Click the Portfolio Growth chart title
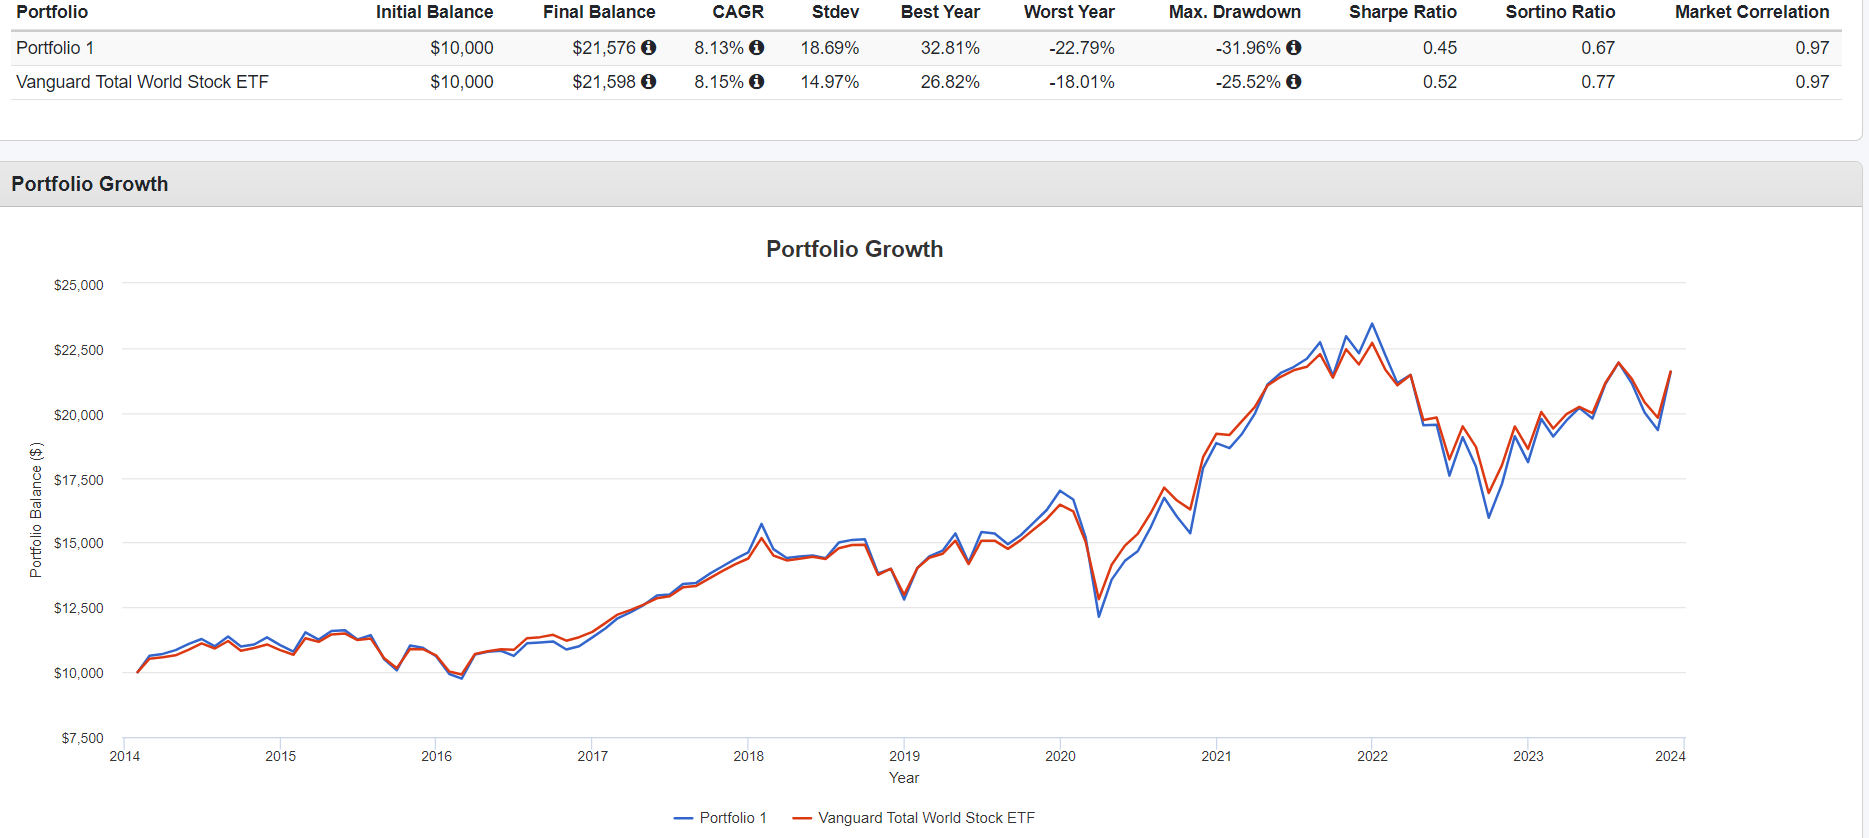The width and height of the screenshot is (1869, 838). click(854, 249)
